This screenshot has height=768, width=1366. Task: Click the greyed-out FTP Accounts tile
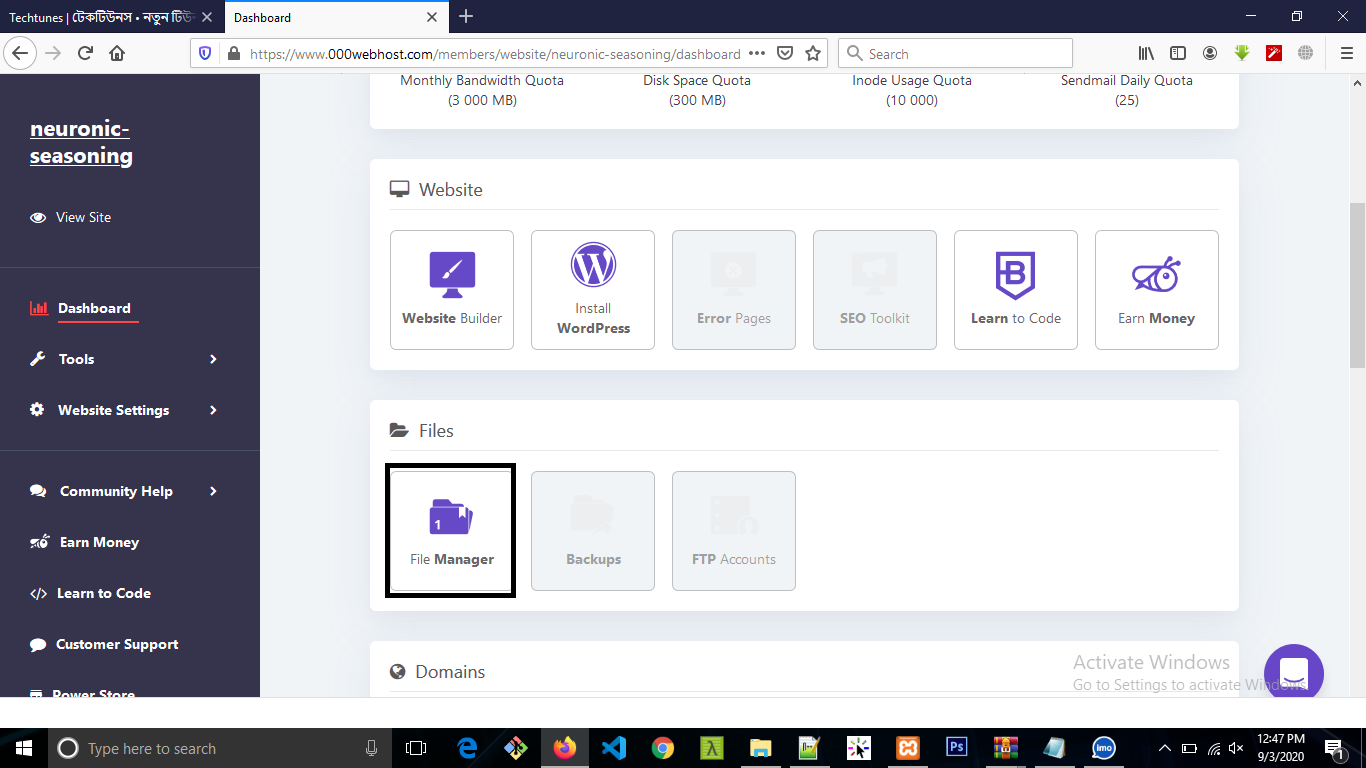pyautogui.click(x=734, y=531)
